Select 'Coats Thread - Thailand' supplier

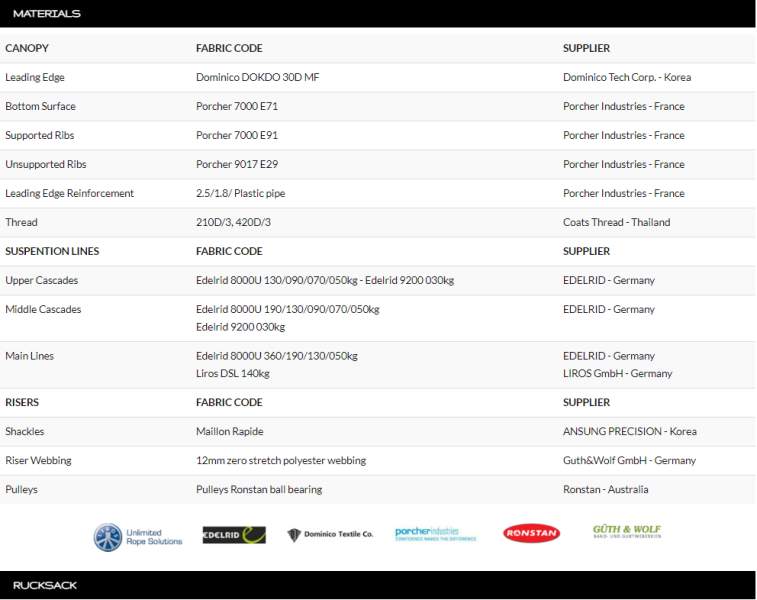coord(617,222)
